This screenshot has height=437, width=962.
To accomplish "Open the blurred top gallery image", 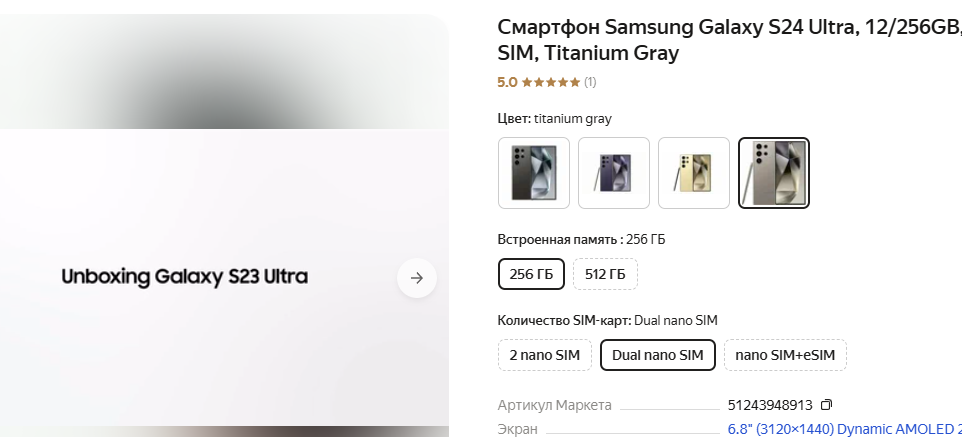I will coord(224,70).
